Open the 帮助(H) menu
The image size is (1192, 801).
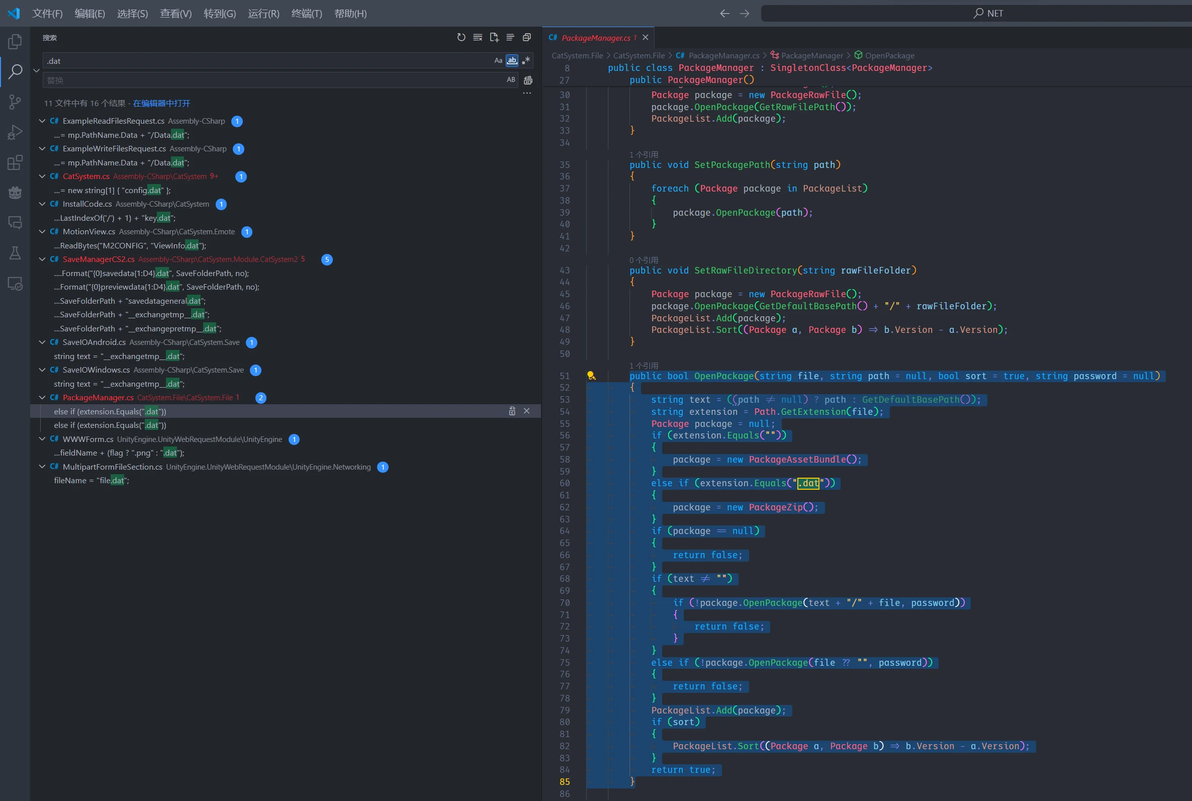coord(350,14)
